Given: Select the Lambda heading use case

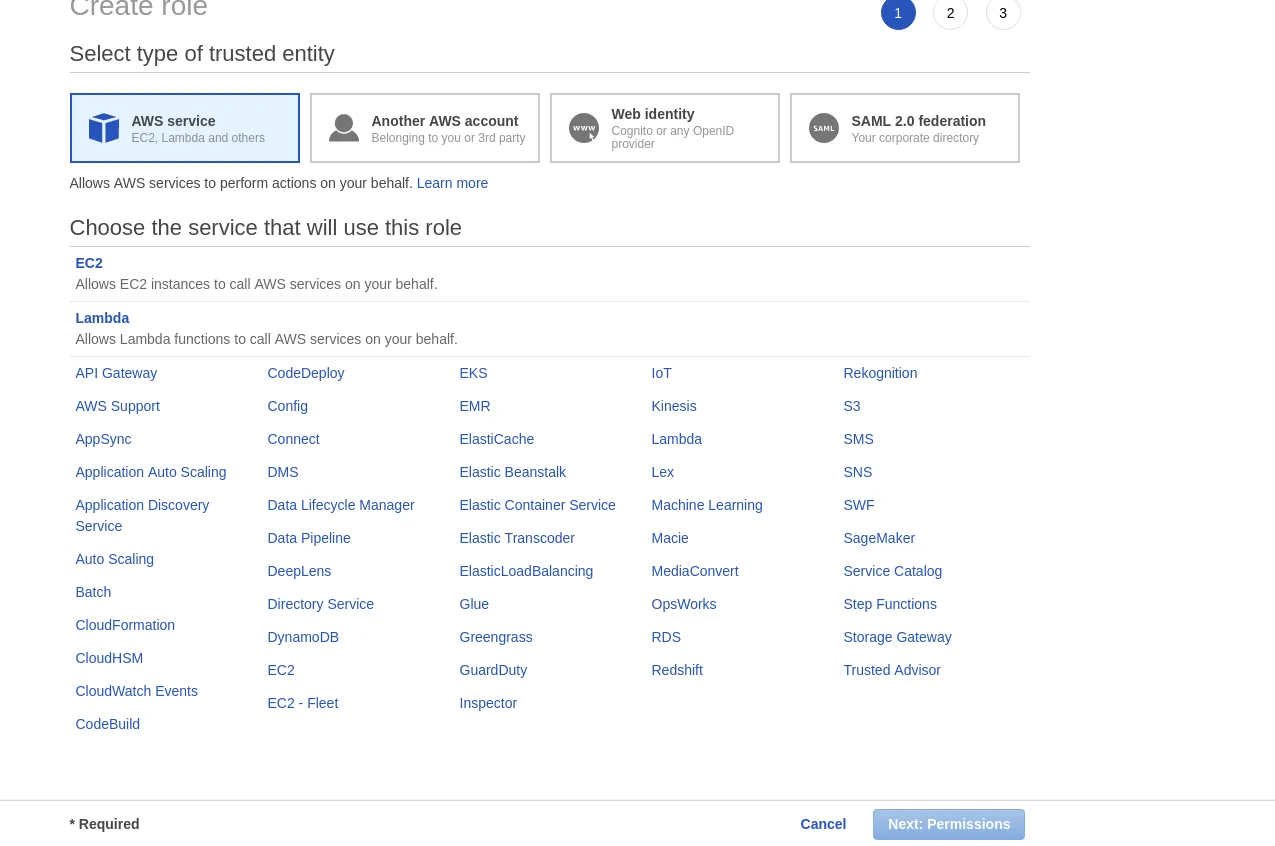Looking at the screenshot, I should point(102,318).
